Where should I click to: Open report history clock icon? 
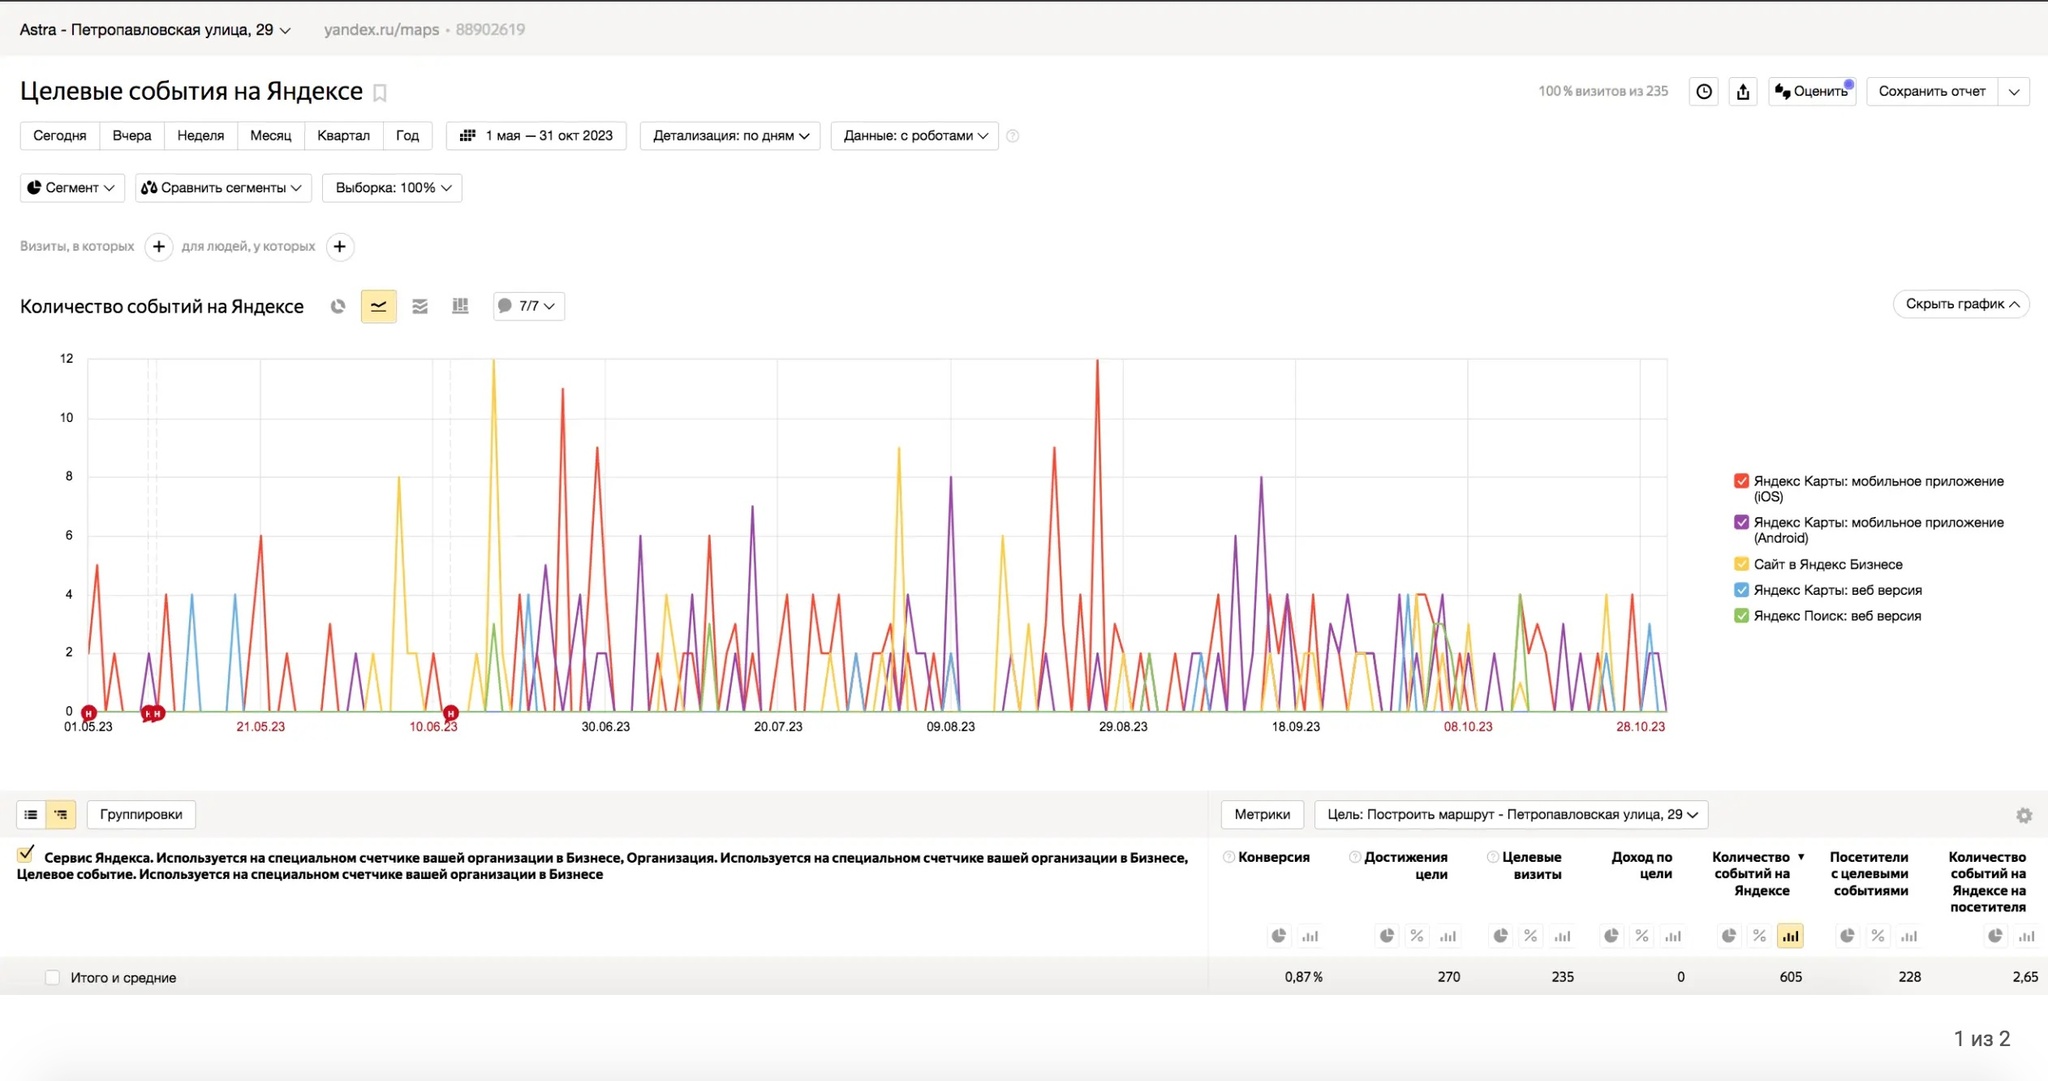1704,91
